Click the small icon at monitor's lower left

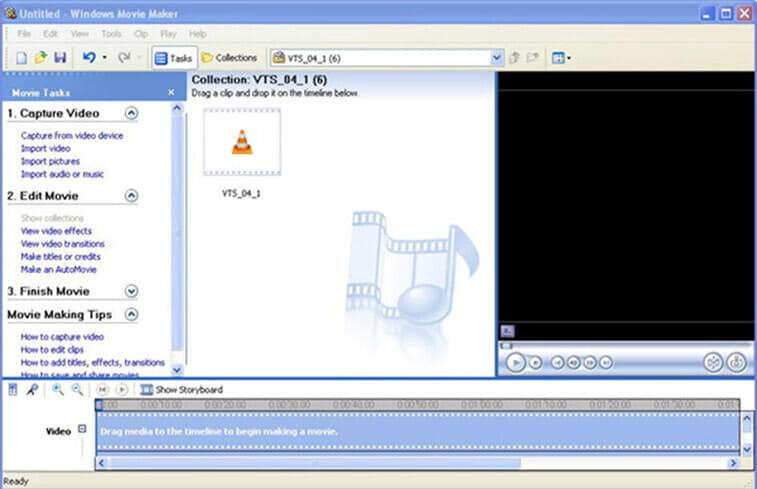507,331
